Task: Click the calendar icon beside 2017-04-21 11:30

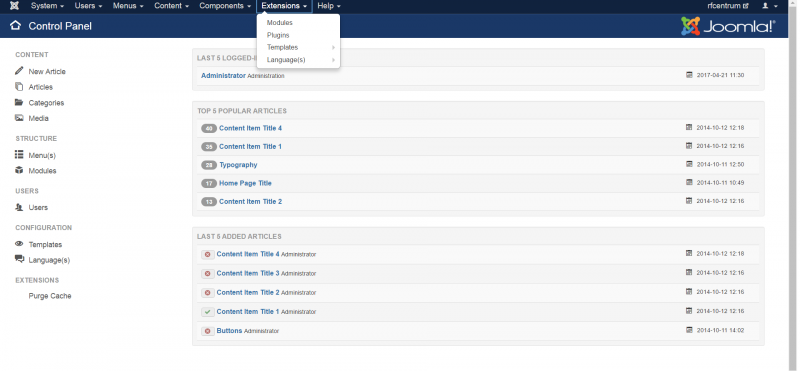Action: click(689, 75)
